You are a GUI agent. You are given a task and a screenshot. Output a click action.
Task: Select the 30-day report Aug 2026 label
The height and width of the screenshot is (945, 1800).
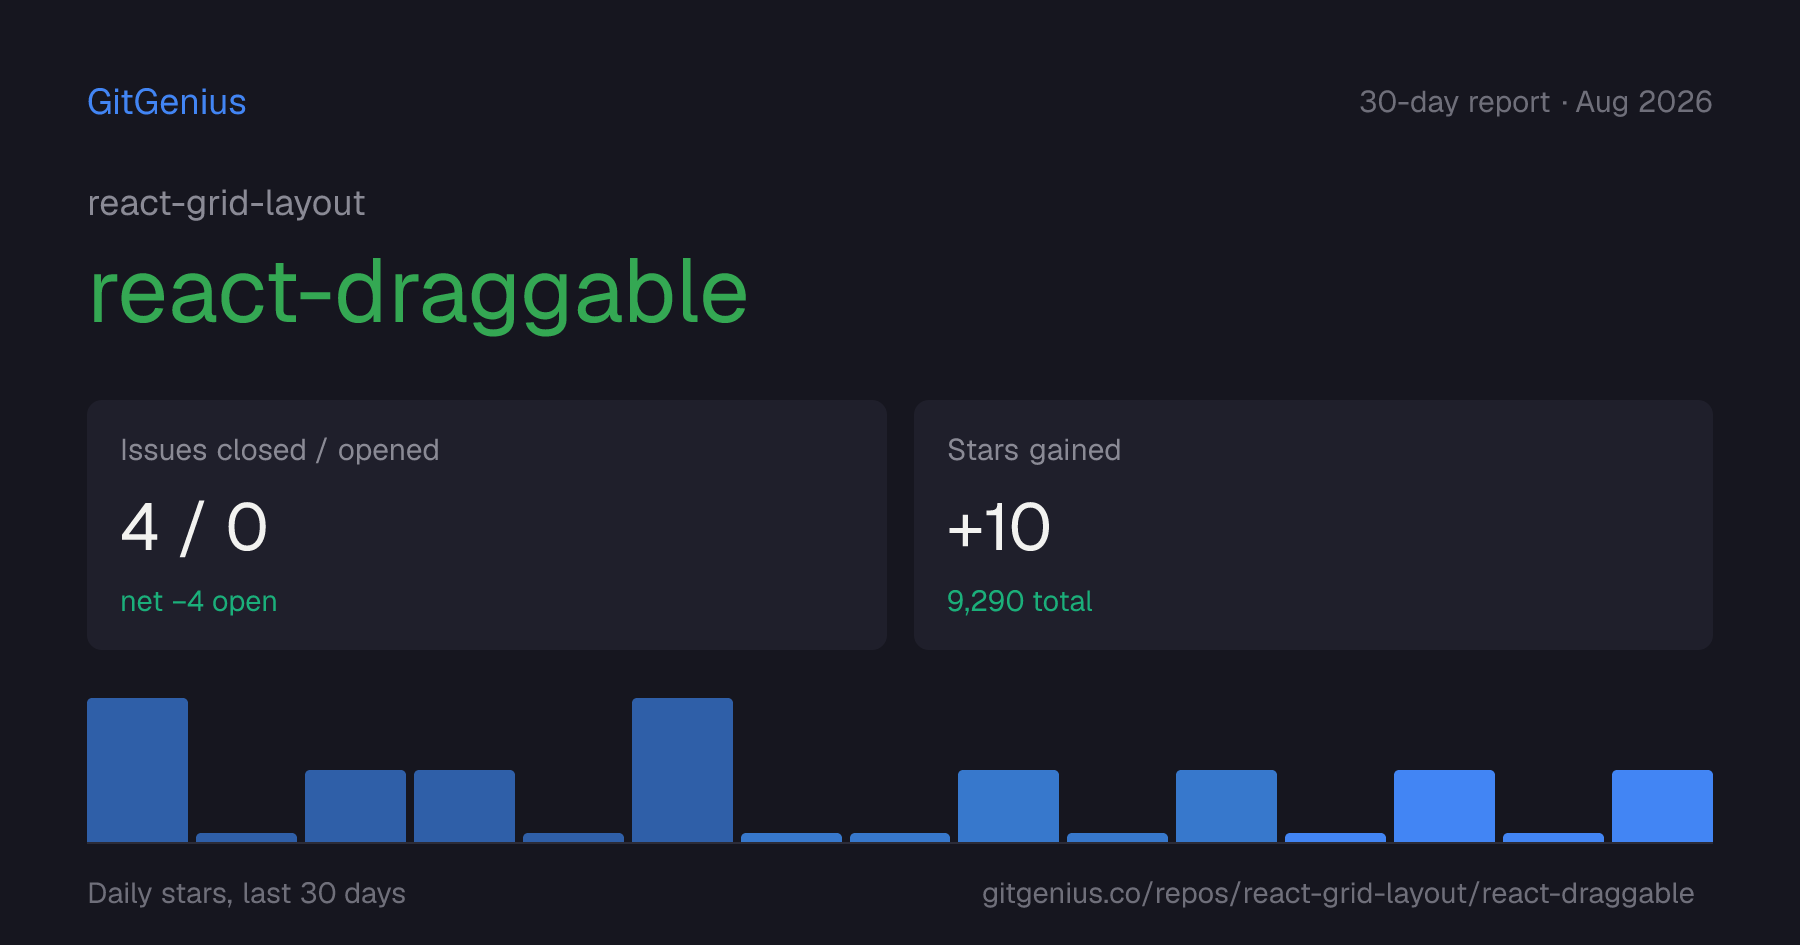[1535, 102]
